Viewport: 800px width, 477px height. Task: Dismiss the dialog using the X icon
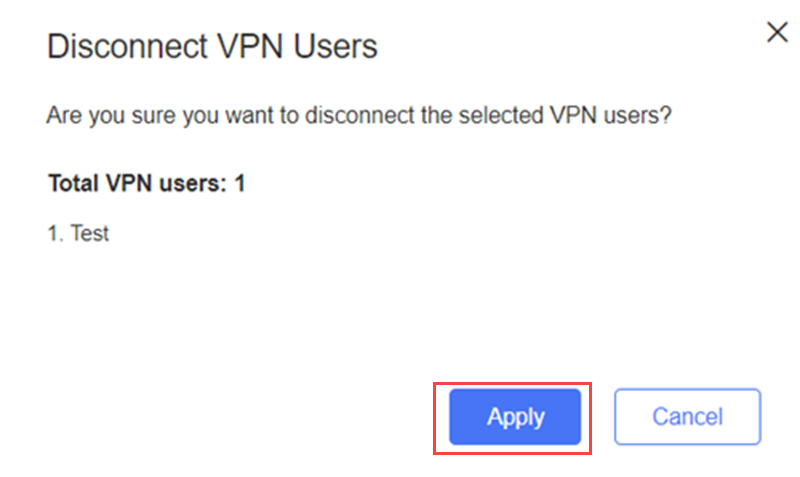[x=777, y=33]
